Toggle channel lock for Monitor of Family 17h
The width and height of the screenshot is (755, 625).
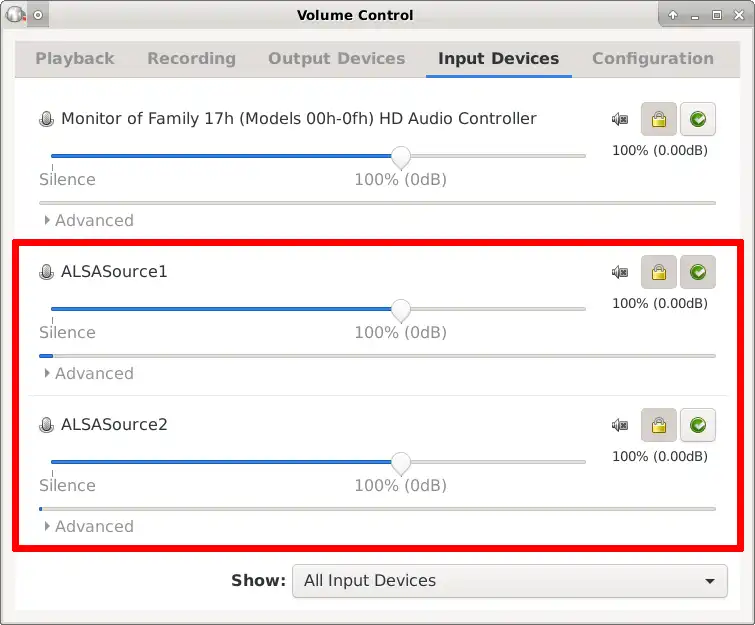[x=658, y=120]
